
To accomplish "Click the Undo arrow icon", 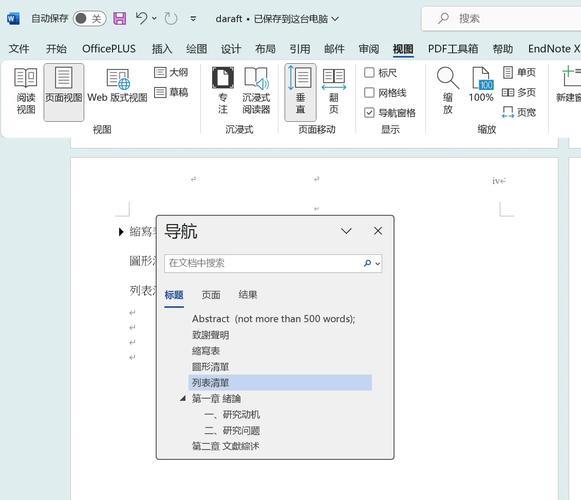I will (x=142, y=18).
